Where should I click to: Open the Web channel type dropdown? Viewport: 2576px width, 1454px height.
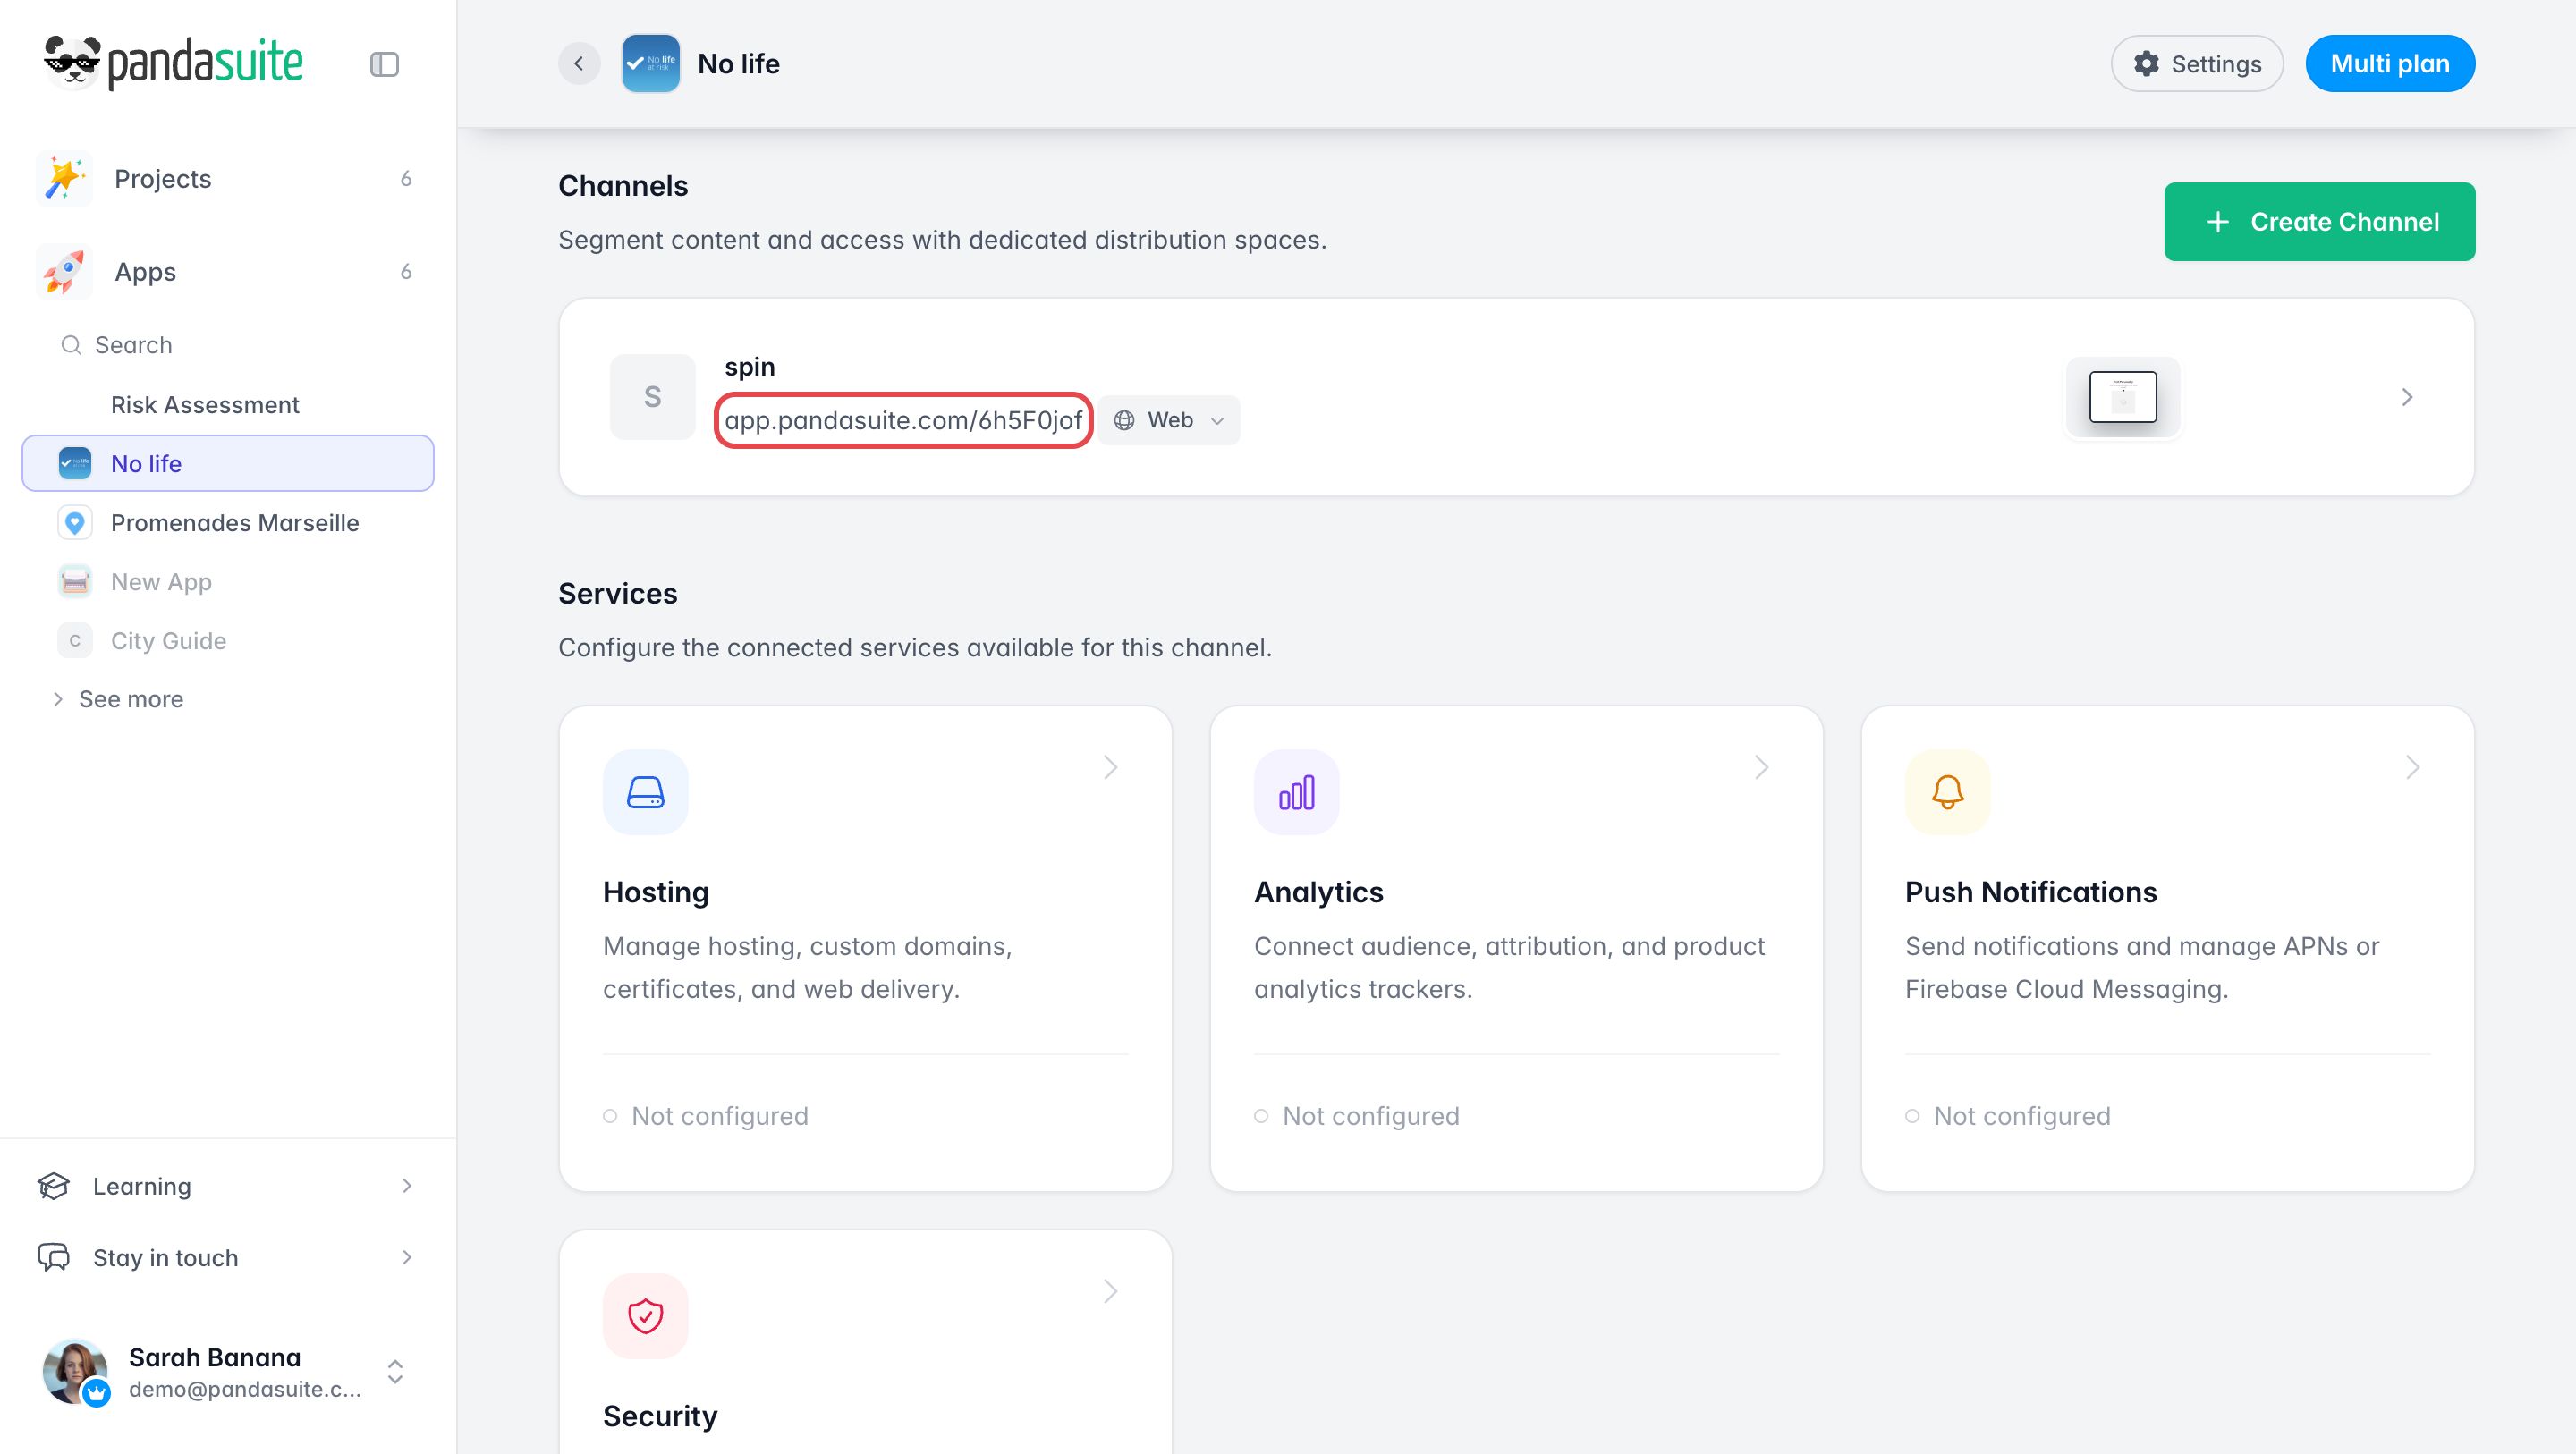[1169, 420]
